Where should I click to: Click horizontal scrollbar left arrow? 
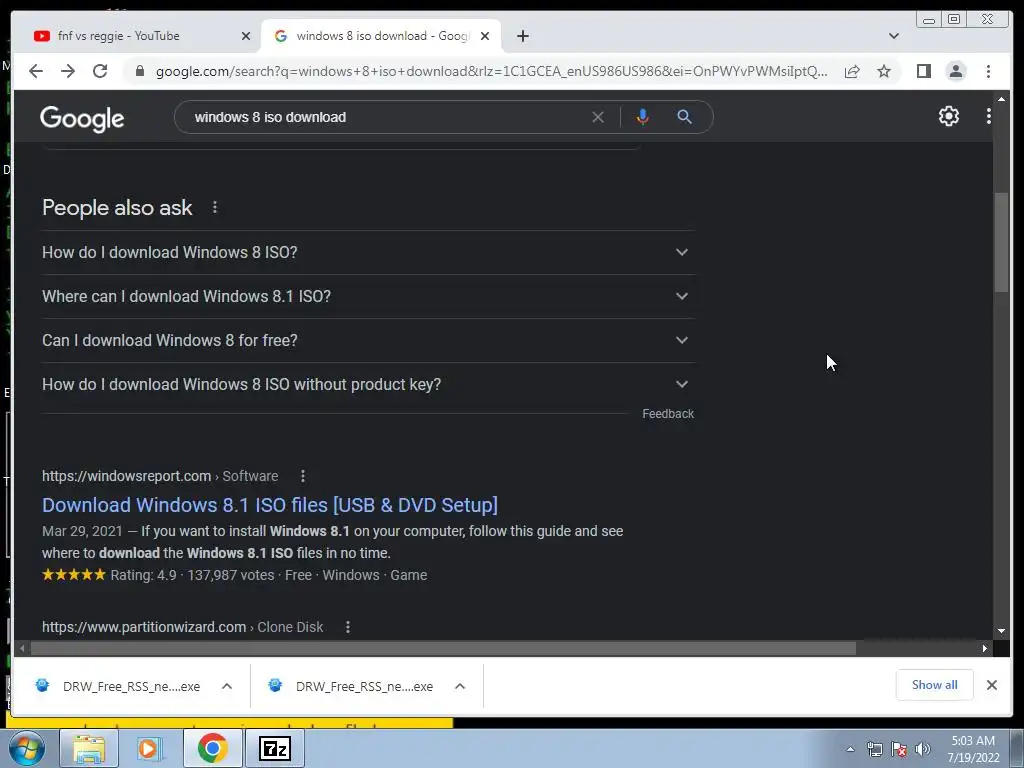[x=22, y=648]
